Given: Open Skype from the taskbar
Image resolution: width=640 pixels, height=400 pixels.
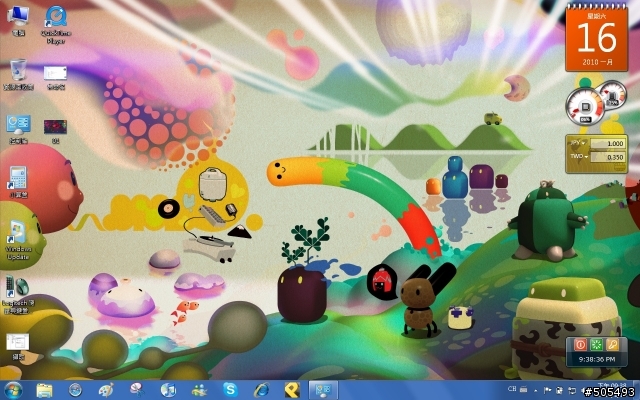Looking at the screenshot, I should point(230,390).
